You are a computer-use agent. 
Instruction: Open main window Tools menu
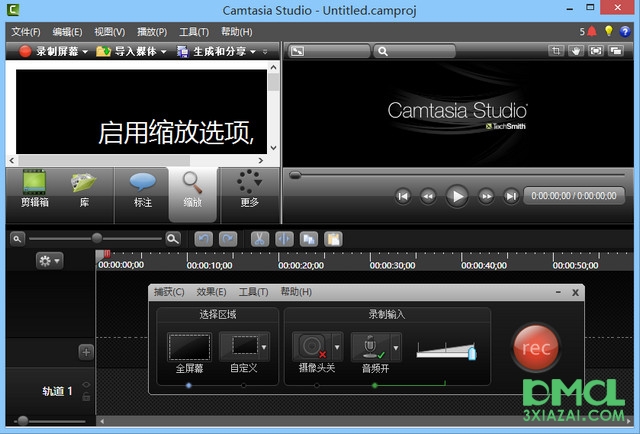coord(194,32)
